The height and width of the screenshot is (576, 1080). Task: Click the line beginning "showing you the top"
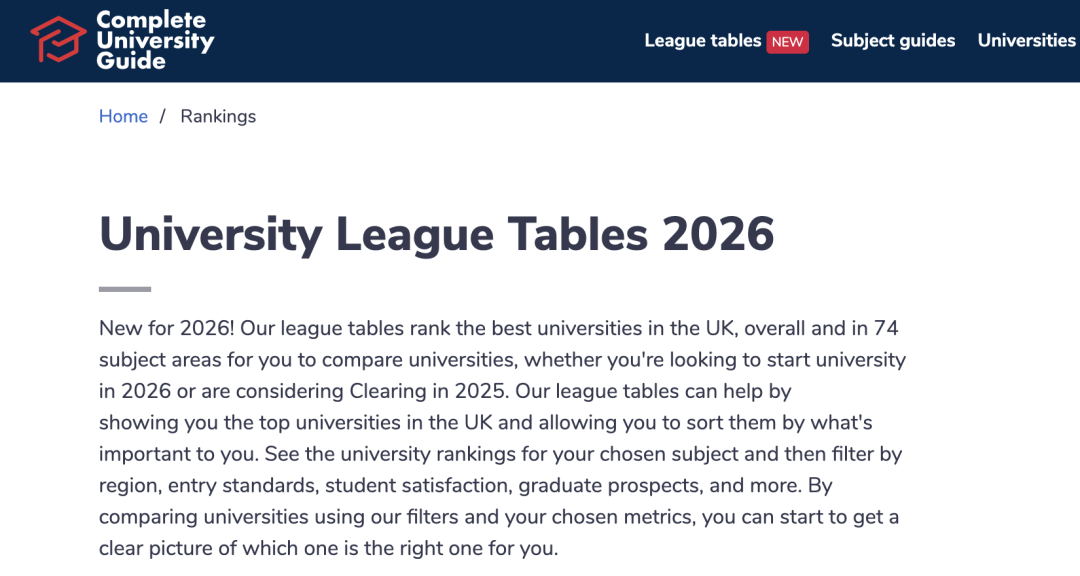485,423
